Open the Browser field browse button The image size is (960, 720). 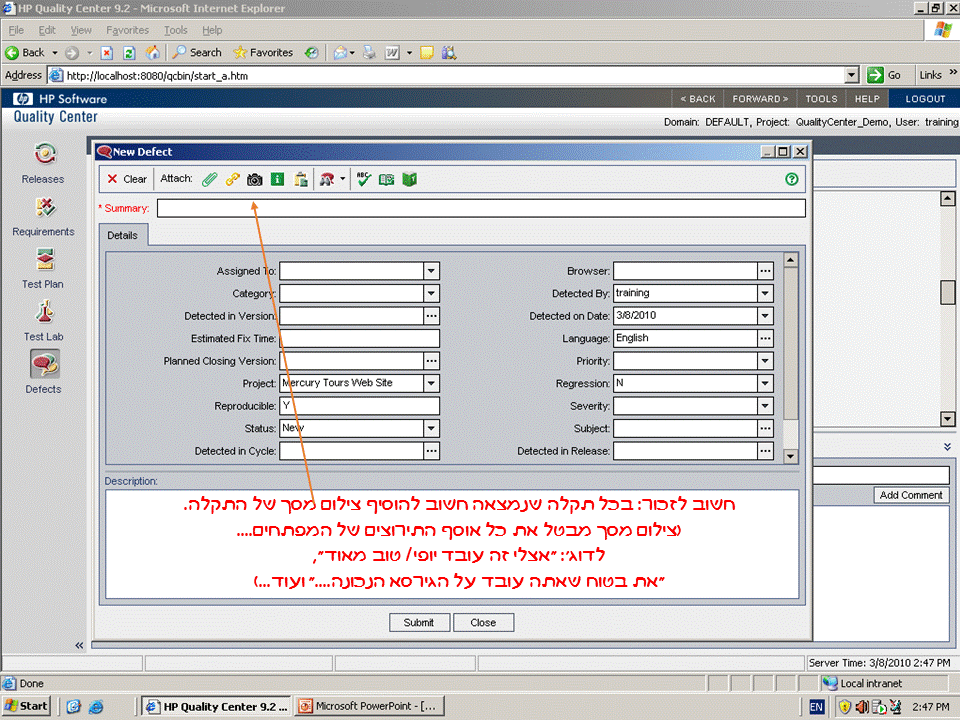tap(765, 271)
